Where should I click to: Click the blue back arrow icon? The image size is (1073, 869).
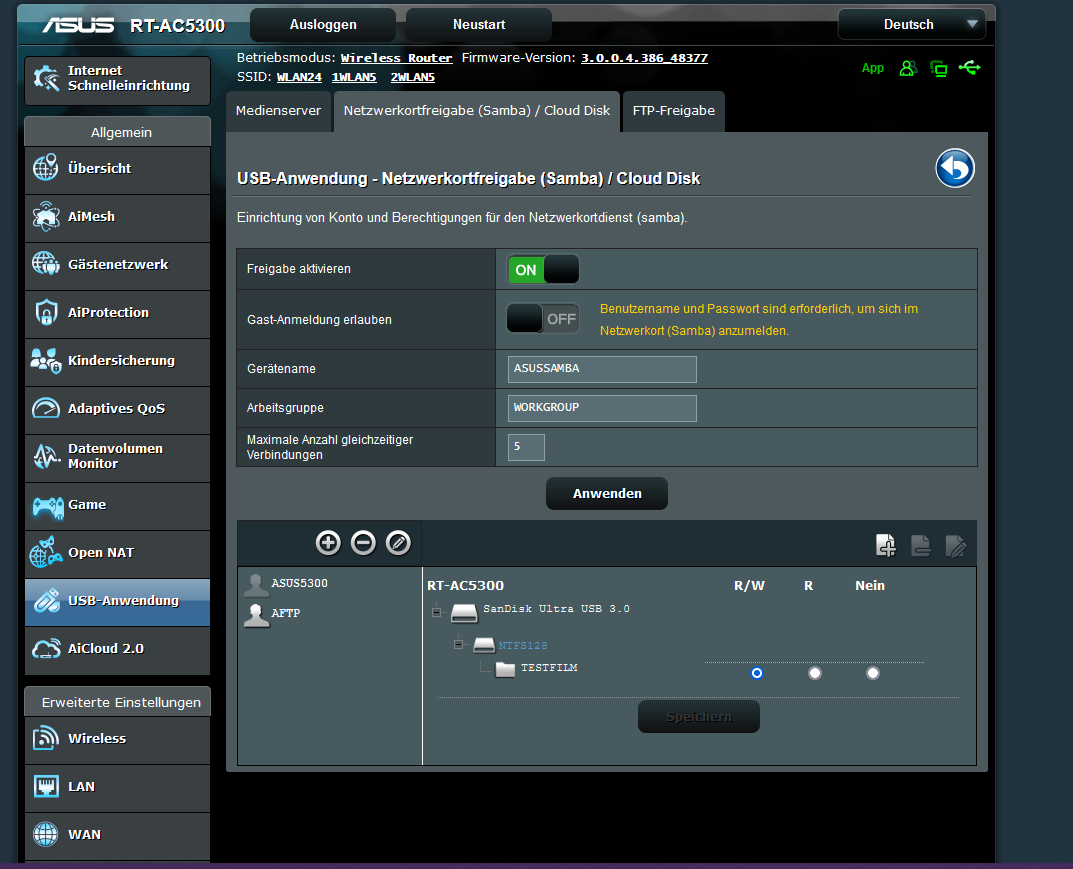[955, 168]
